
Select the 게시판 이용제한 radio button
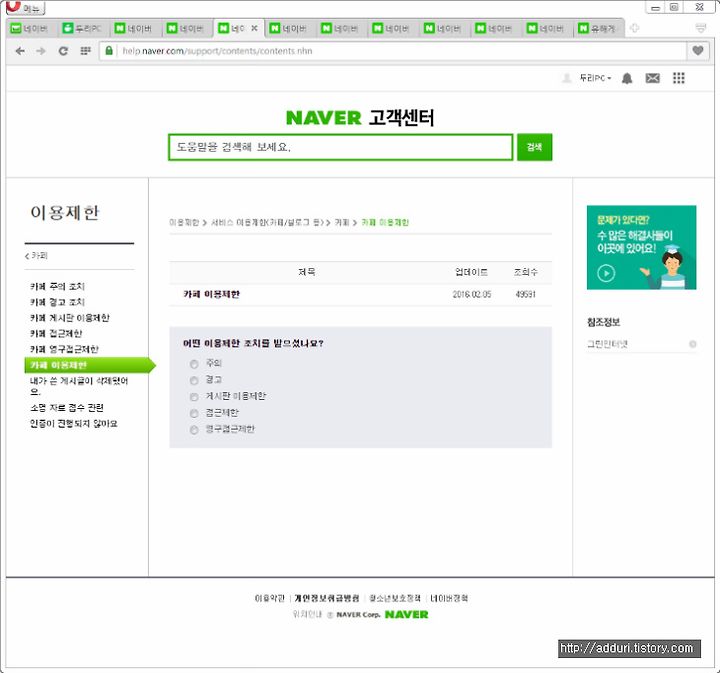pyautogui.click(x=194, y=397)
